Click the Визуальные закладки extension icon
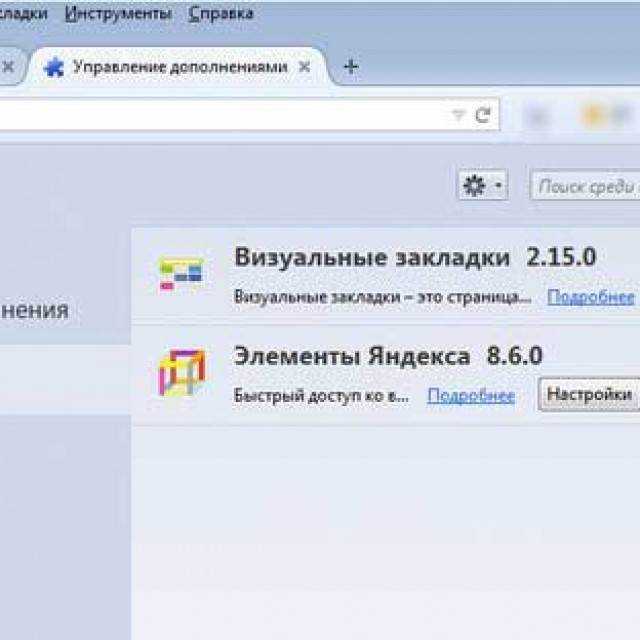The width and height of the screenshot is (640, 640). pyautogui.click(x=181, y=273)
